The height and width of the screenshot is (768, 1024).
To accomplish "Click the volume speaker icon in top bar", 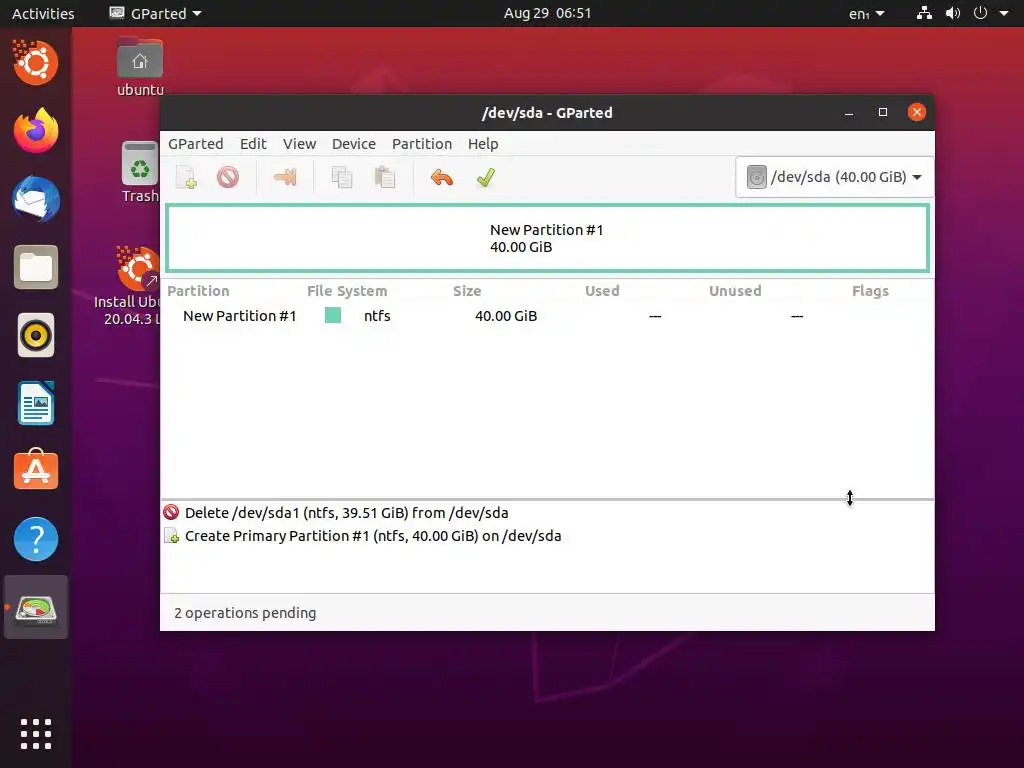I will click(953, 13).
